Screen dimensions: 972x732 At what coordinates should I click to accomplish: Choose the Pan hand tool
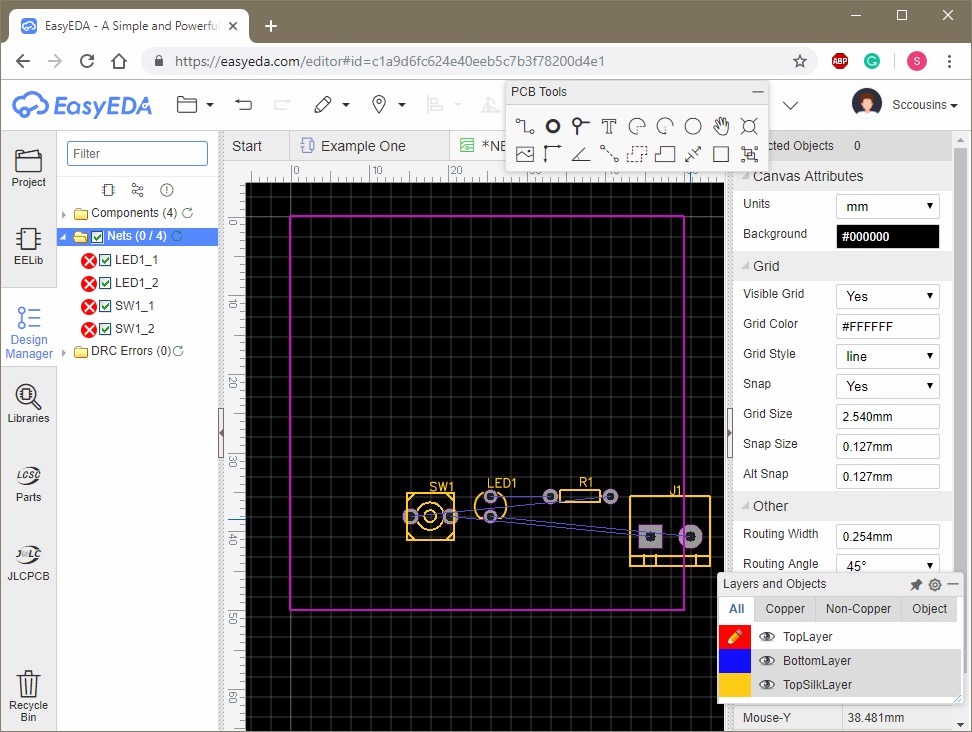coord(721,126)
